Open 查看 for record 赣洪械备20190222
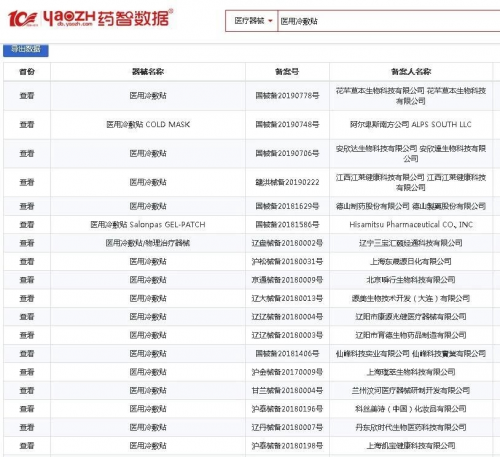The height and width of the screenshot is (457, 500). coord(27,182)
